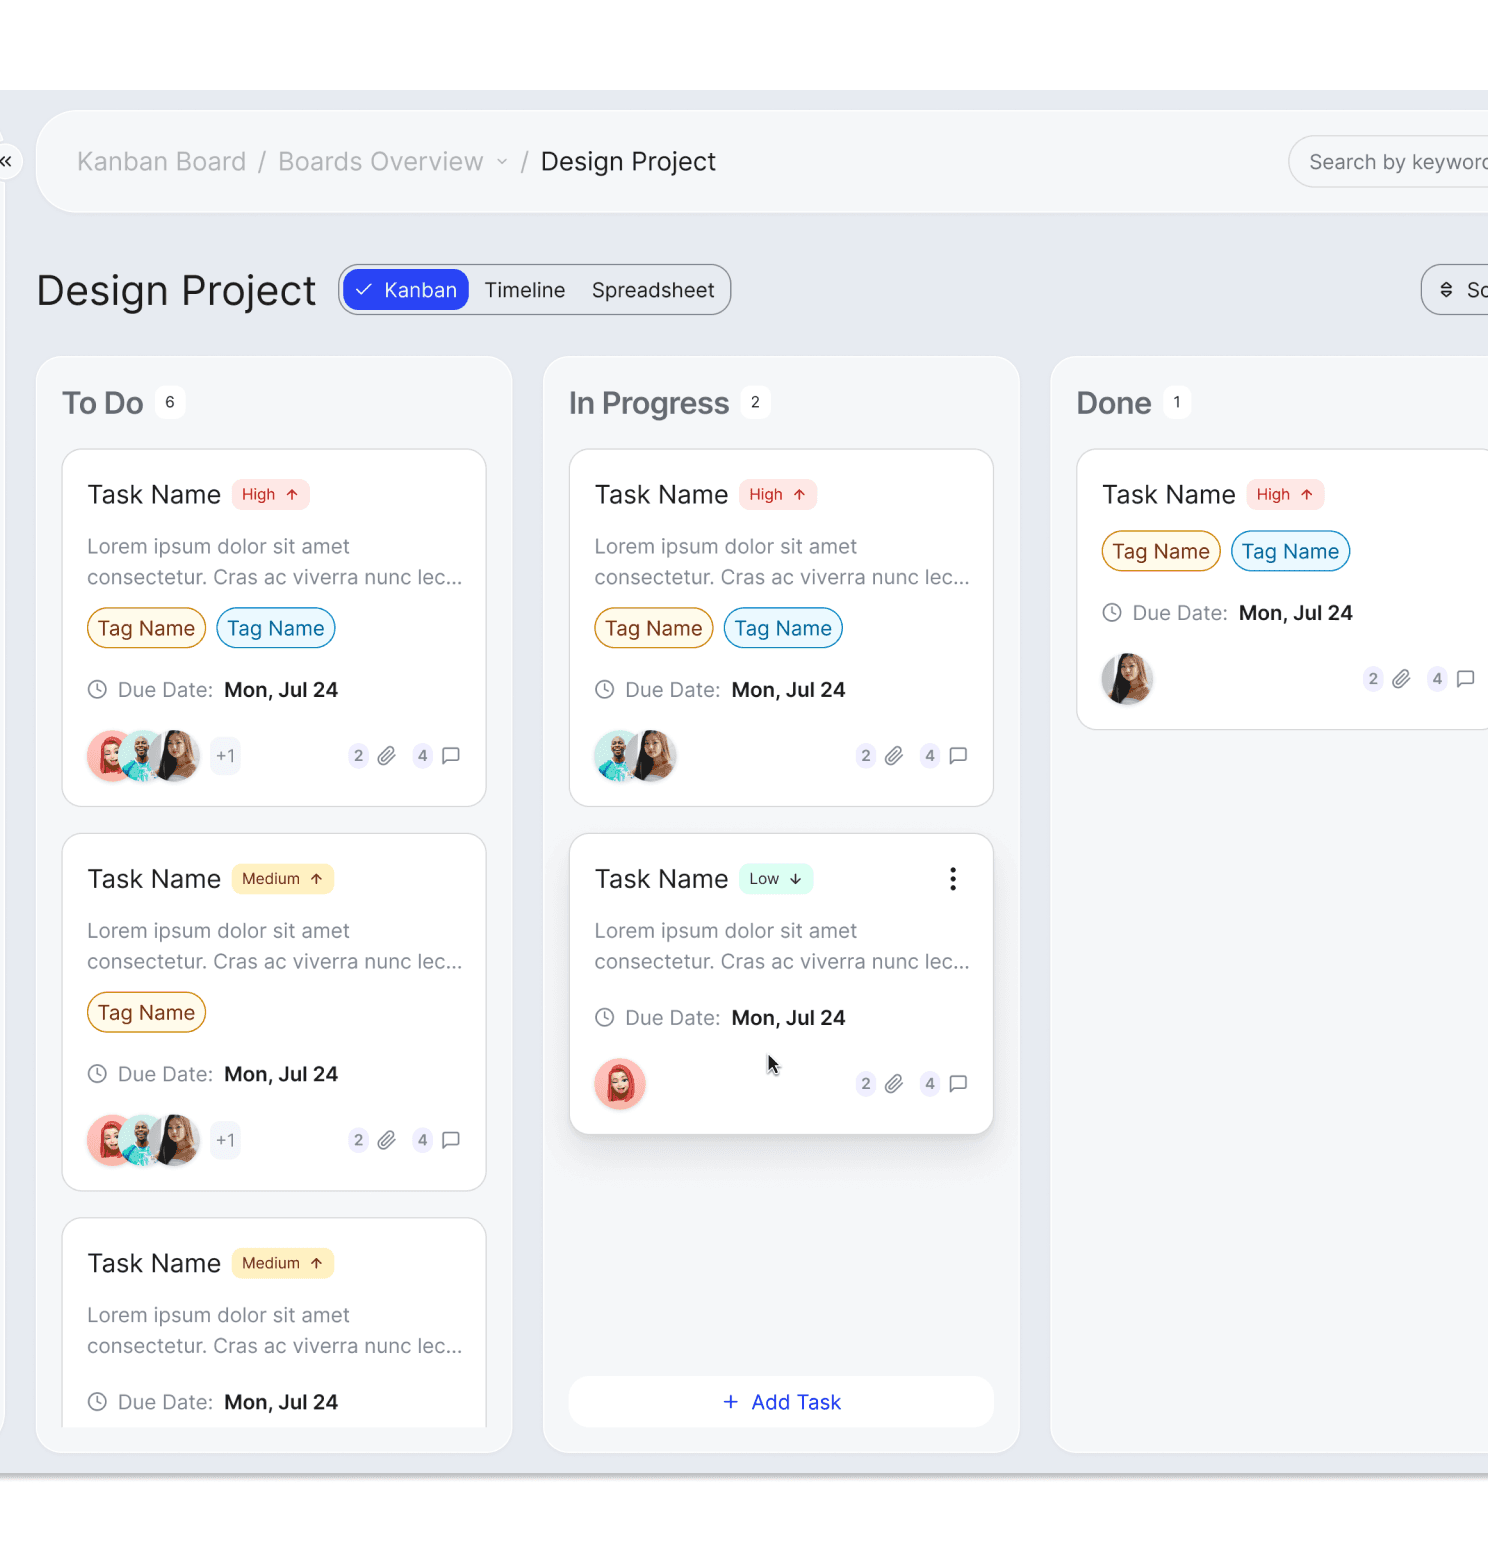Image resolution: width=1488 pixels, height=1566 pixels.
Task: Click the +1 assignees indicator on first To Do card
Action: [x=225, y=755]
